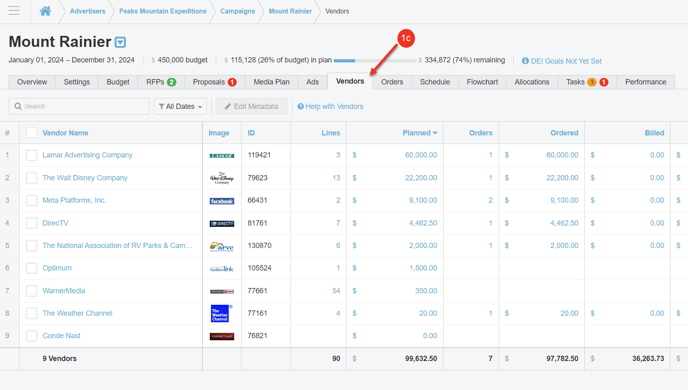Image resolution: width=688 pixels, height=390 pixels.
Task: Click the budget in-plan progress bar
Action: 375,61
